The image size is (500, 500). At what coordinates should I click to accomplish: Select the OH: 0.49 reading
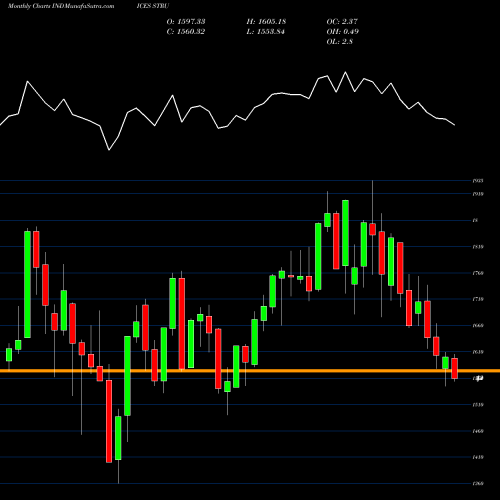pos(343,32)
